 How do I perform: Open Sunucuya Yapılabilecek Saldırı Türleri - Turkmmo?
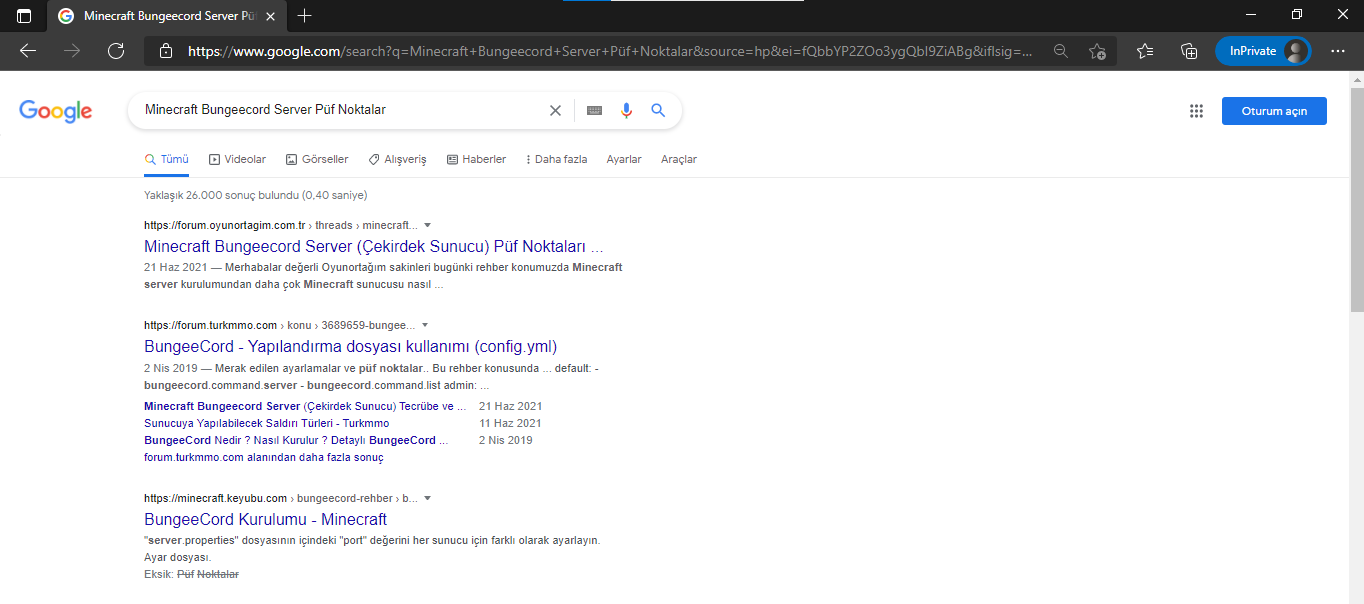pyautogui.click(x=266, y=423)
